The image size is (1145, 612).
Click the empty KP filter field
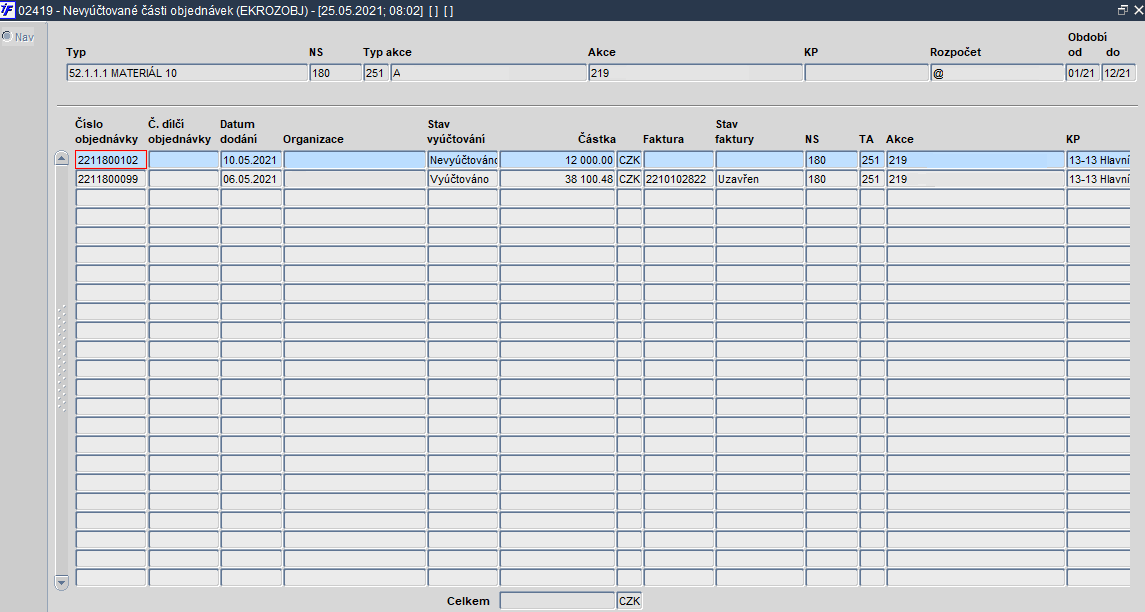coord(866,73)
